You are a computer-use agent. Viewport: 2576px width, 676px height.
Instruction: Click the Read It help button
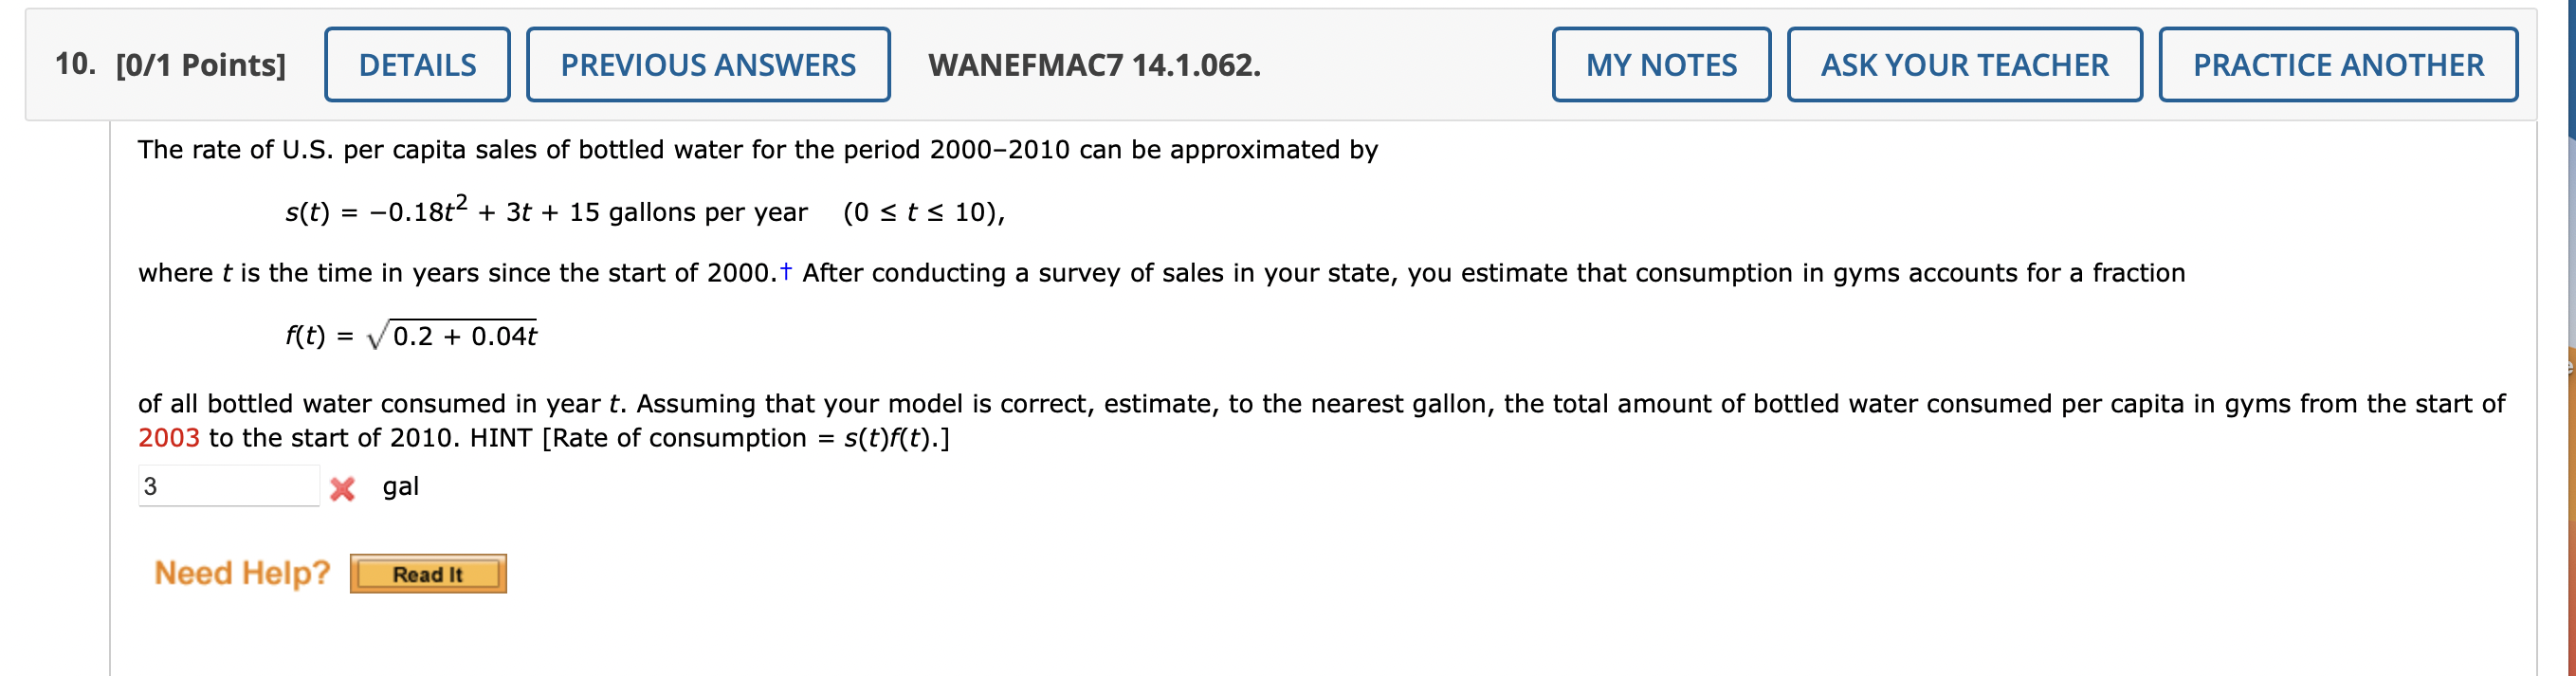(428, 574)
